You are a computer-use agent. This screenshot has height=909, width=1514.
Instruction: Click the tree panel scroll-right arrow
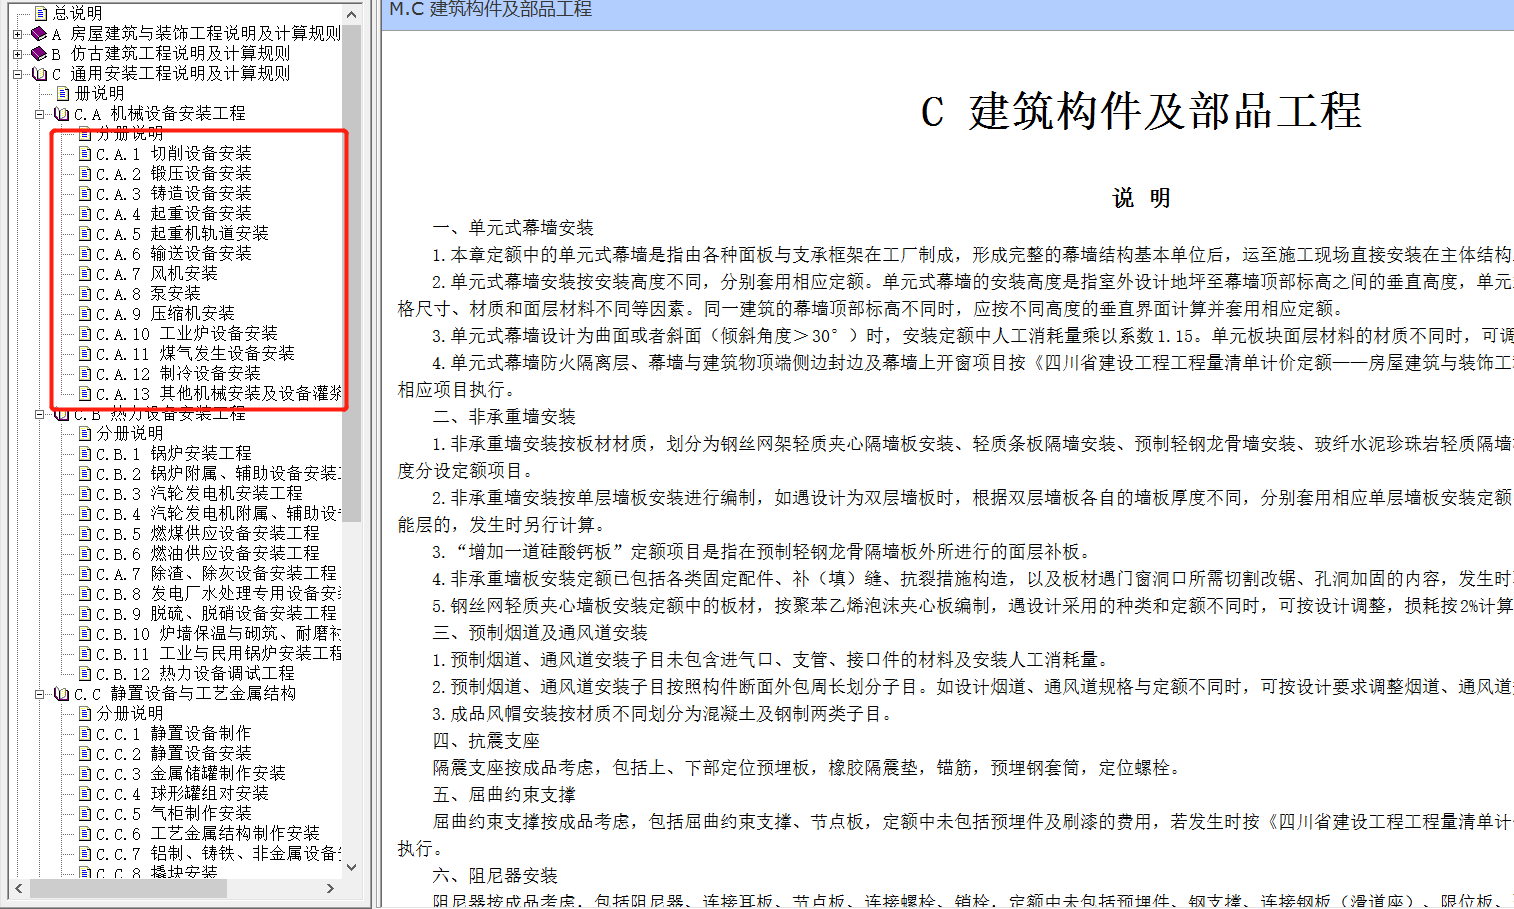click(331, 888)
